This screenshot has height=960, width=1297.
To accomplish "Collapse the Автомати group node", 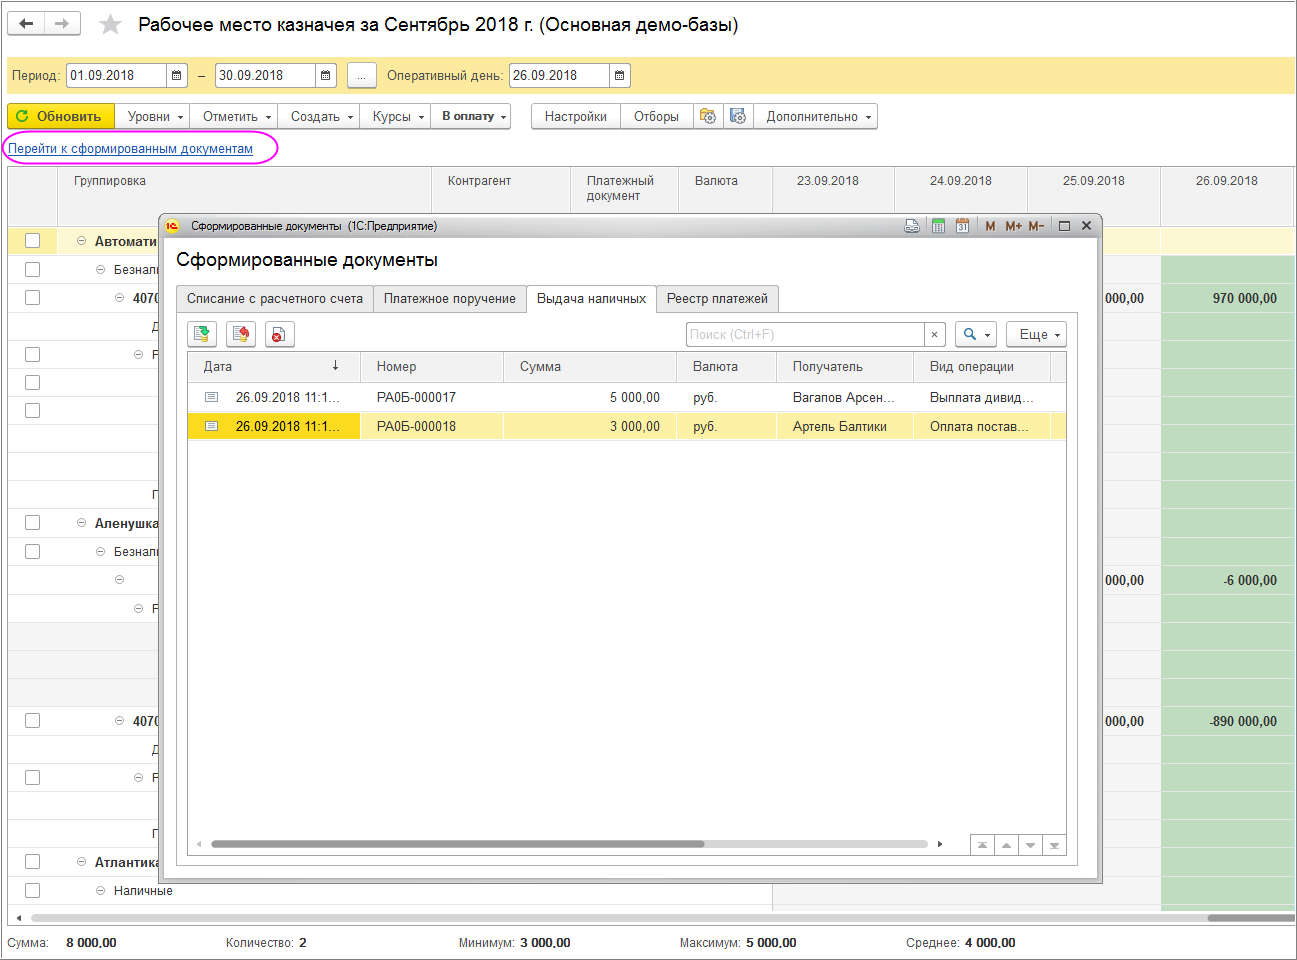I will pyautogui.click(x=82, y=241).
